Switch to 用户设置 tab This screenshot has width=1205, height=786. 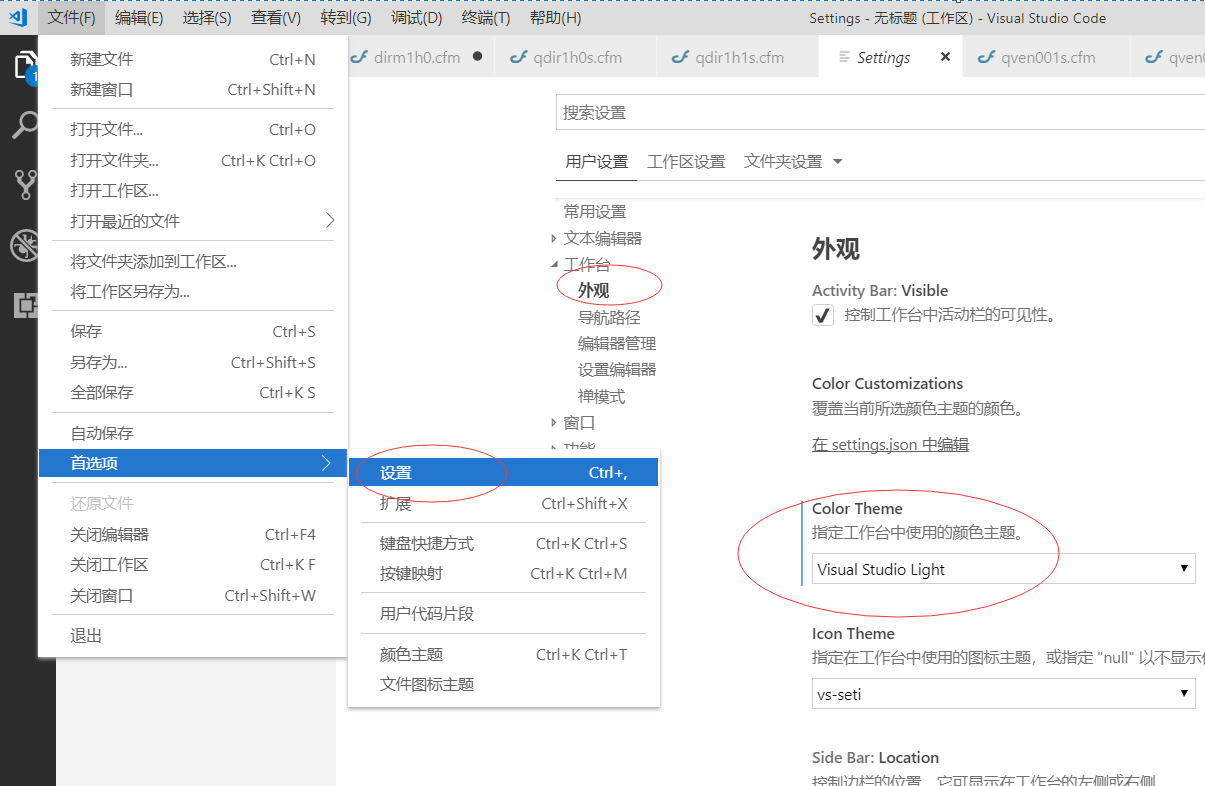pos(597,162)
